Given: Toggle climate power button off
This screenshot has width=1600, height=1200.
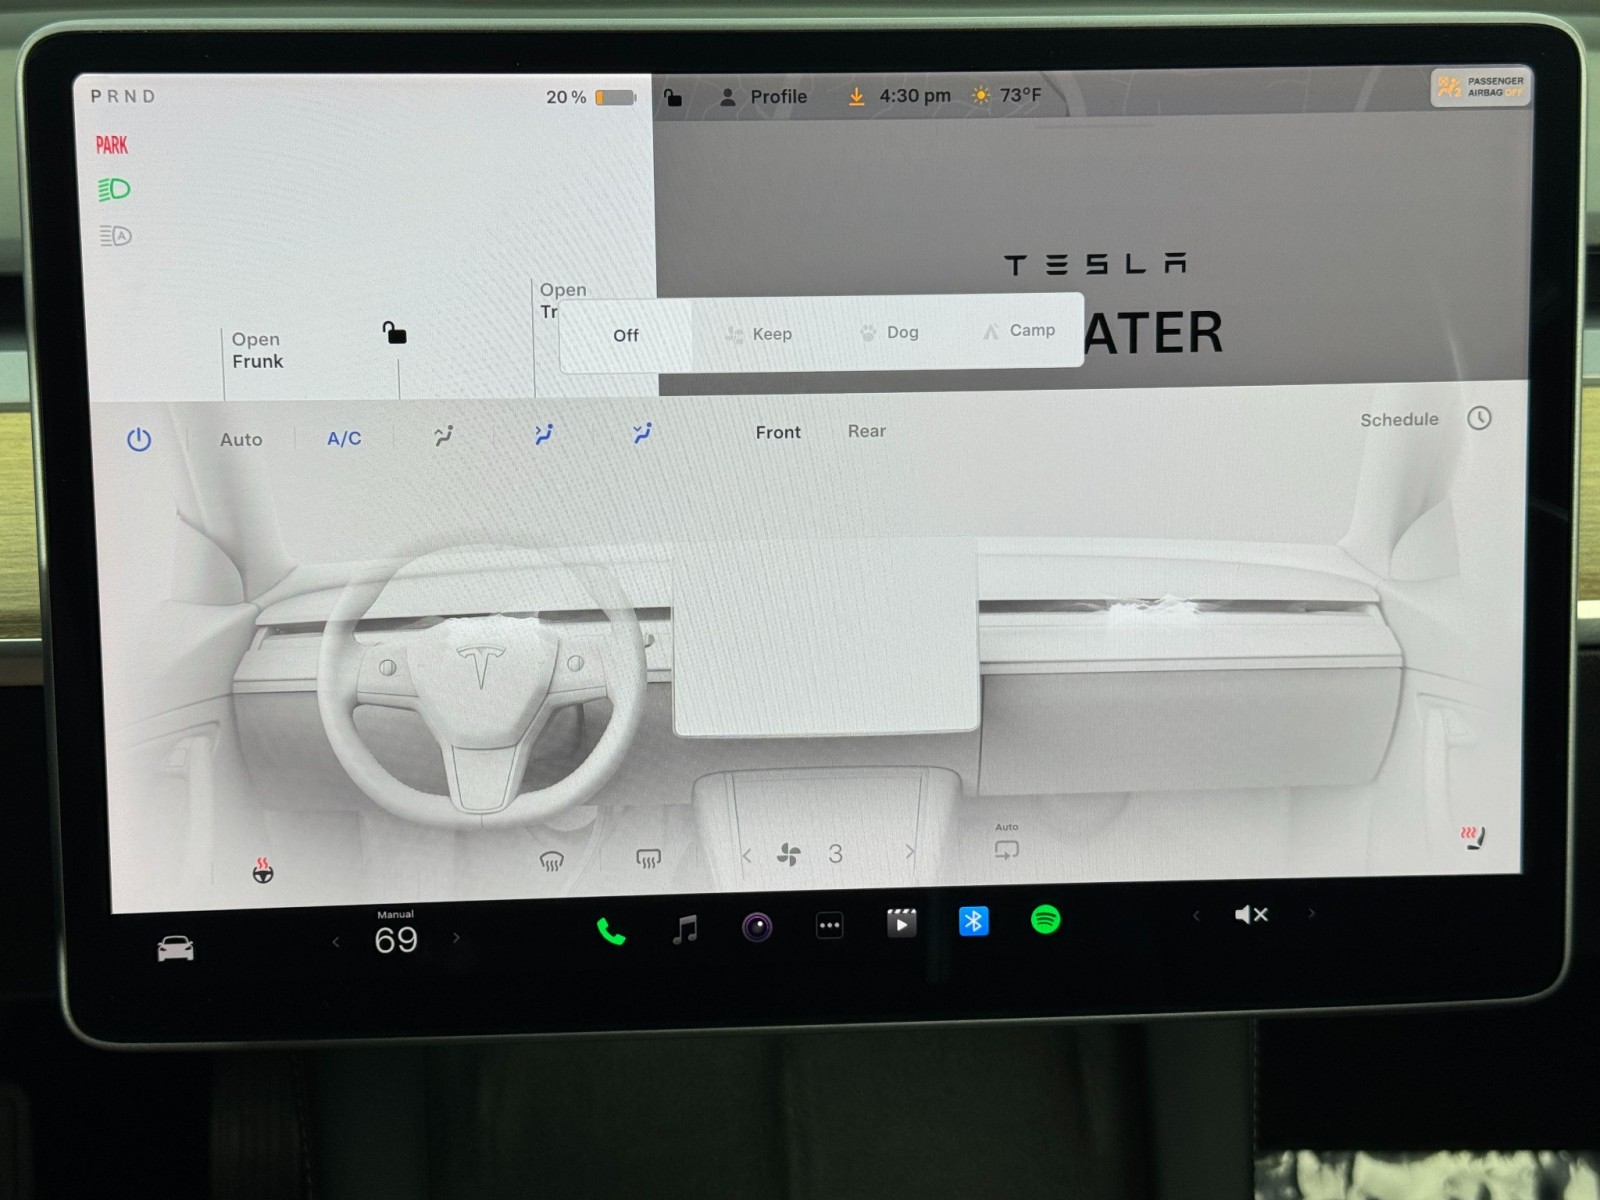Looking at the screenshot, I should [x=139, y=440].
